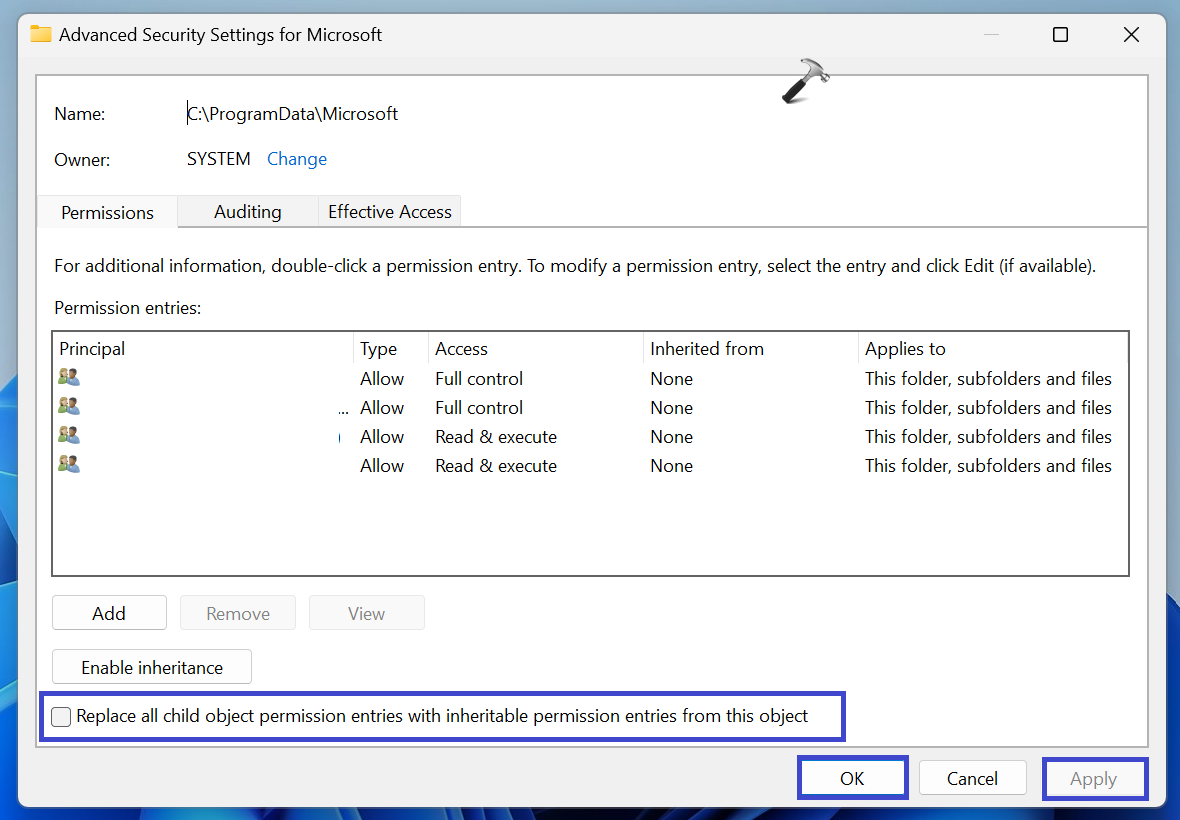1180x820 pixels.
Task: Select the Permissions tab
Action: (x=107, y=213)
